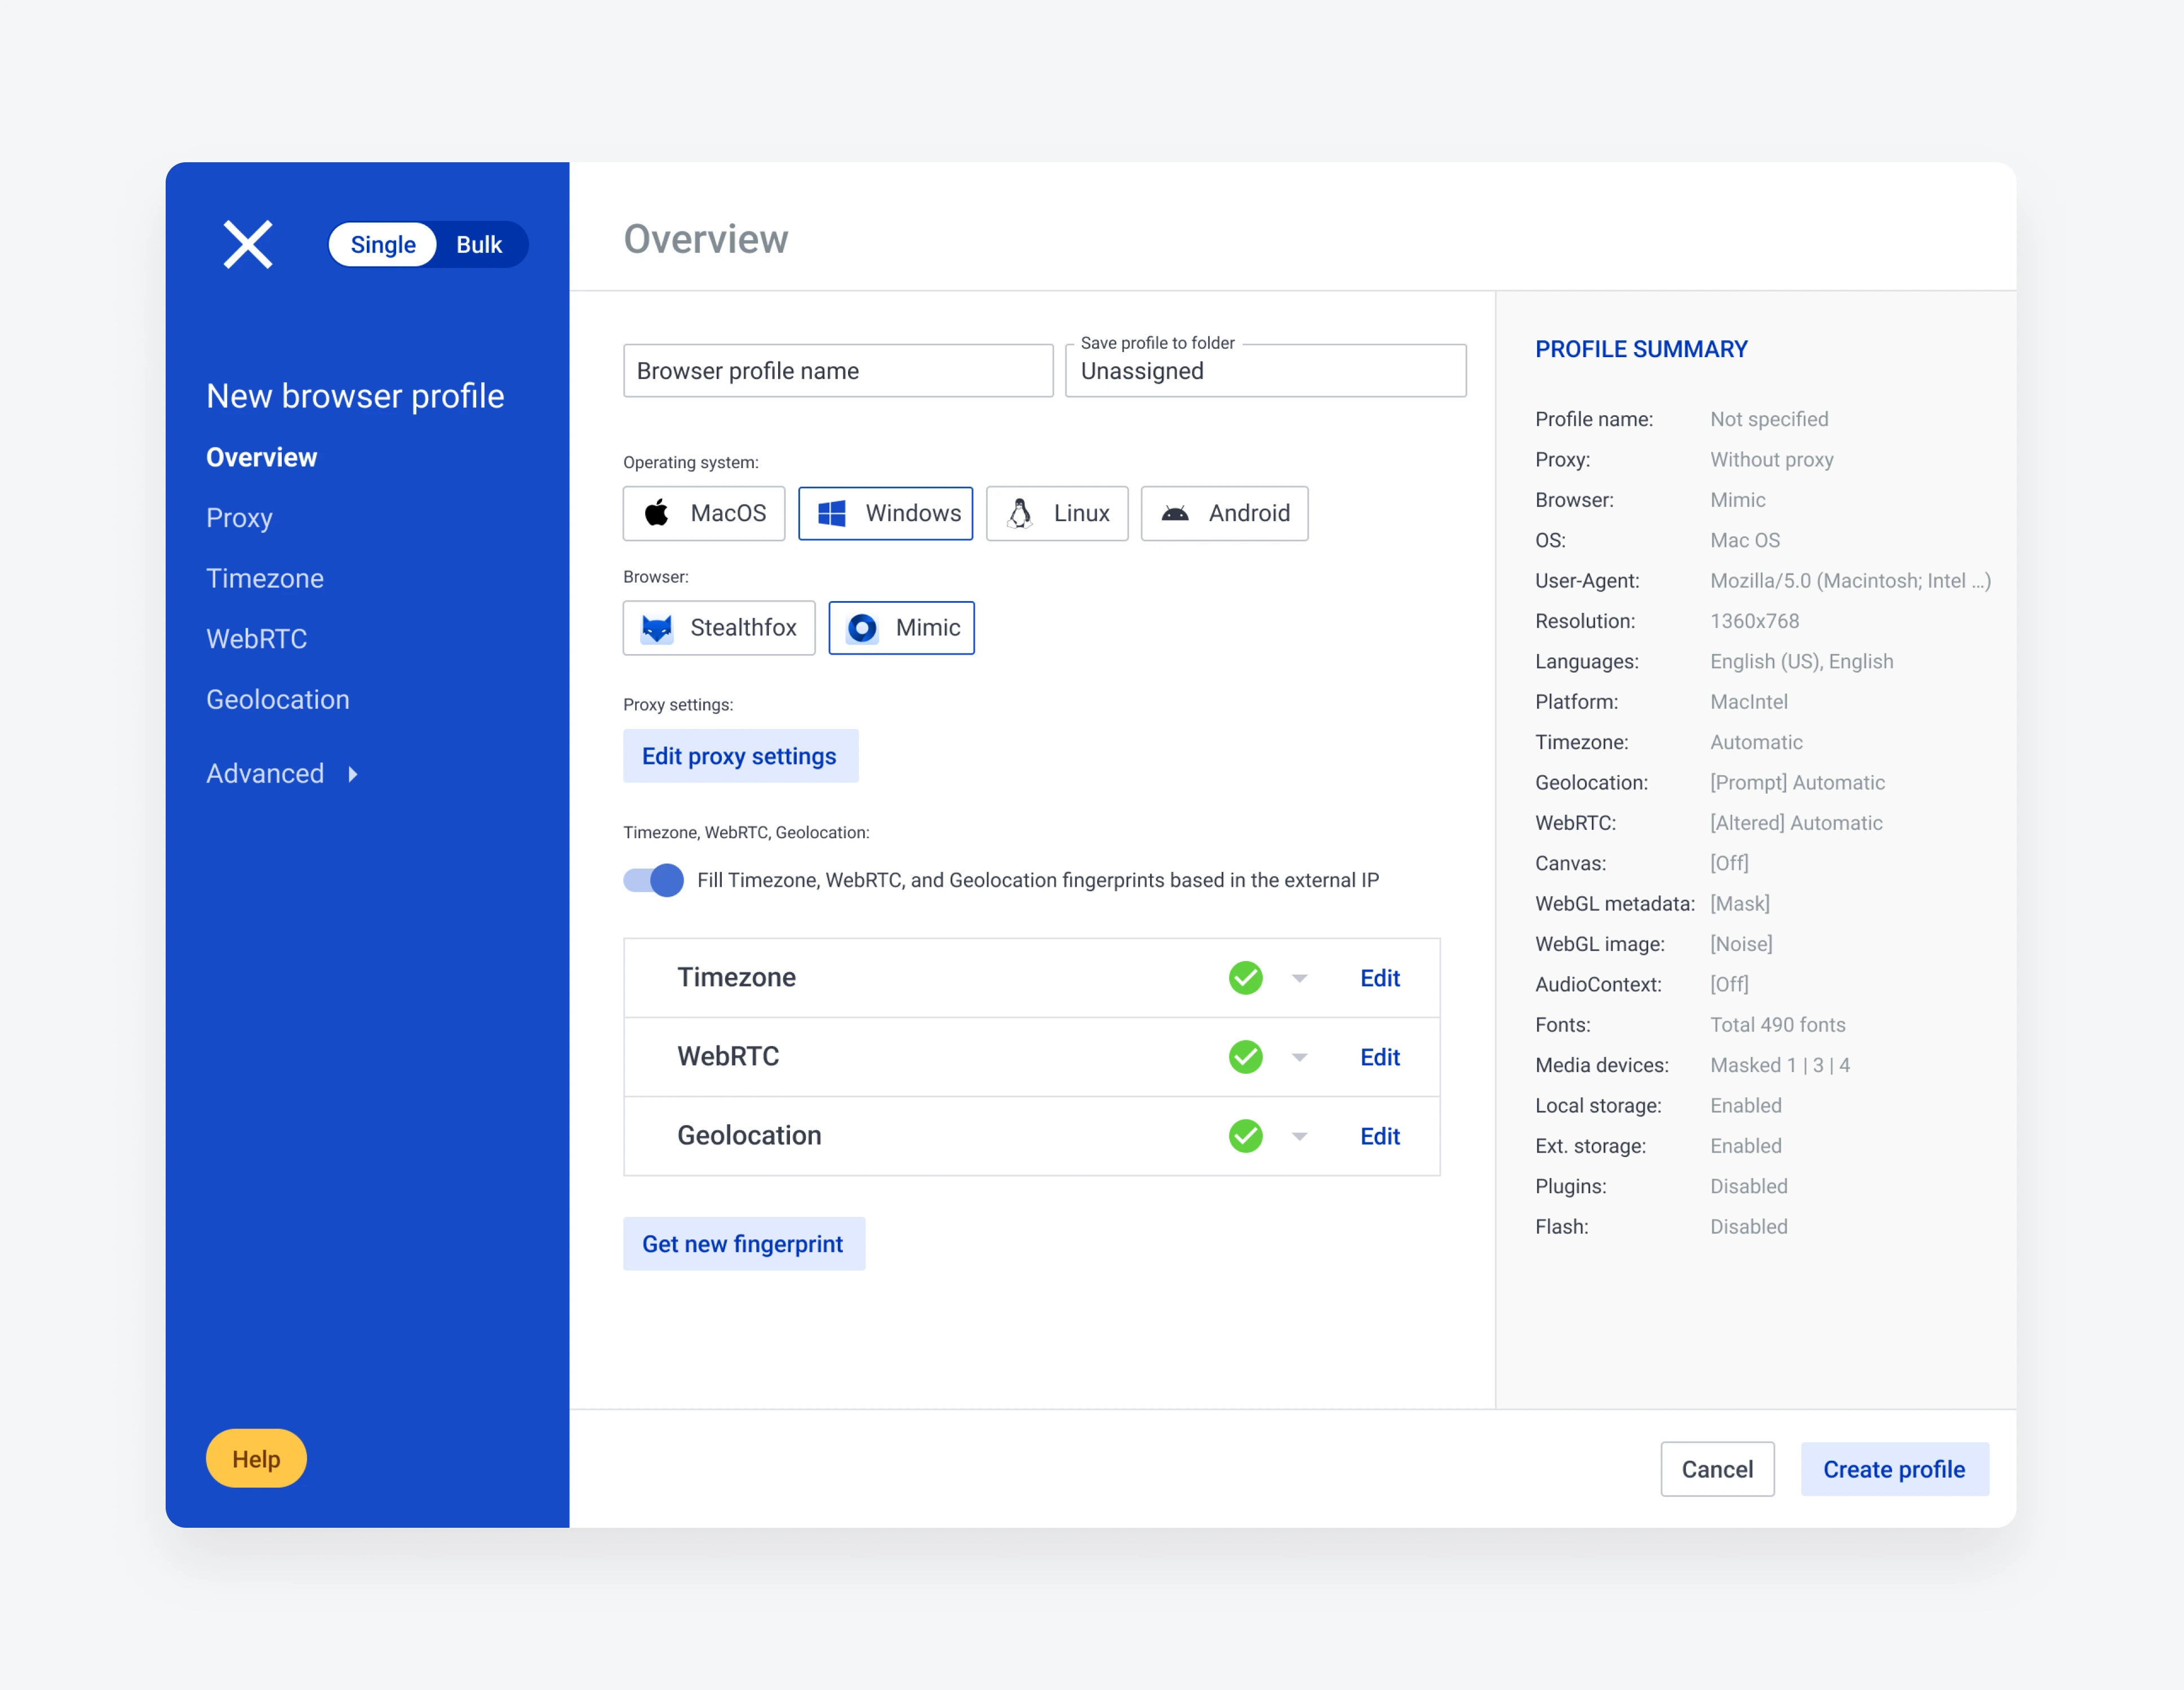Click the 'MacIntel' platform value
The height and width of the screenshot is (1690, 2184).
point(1748,702)
